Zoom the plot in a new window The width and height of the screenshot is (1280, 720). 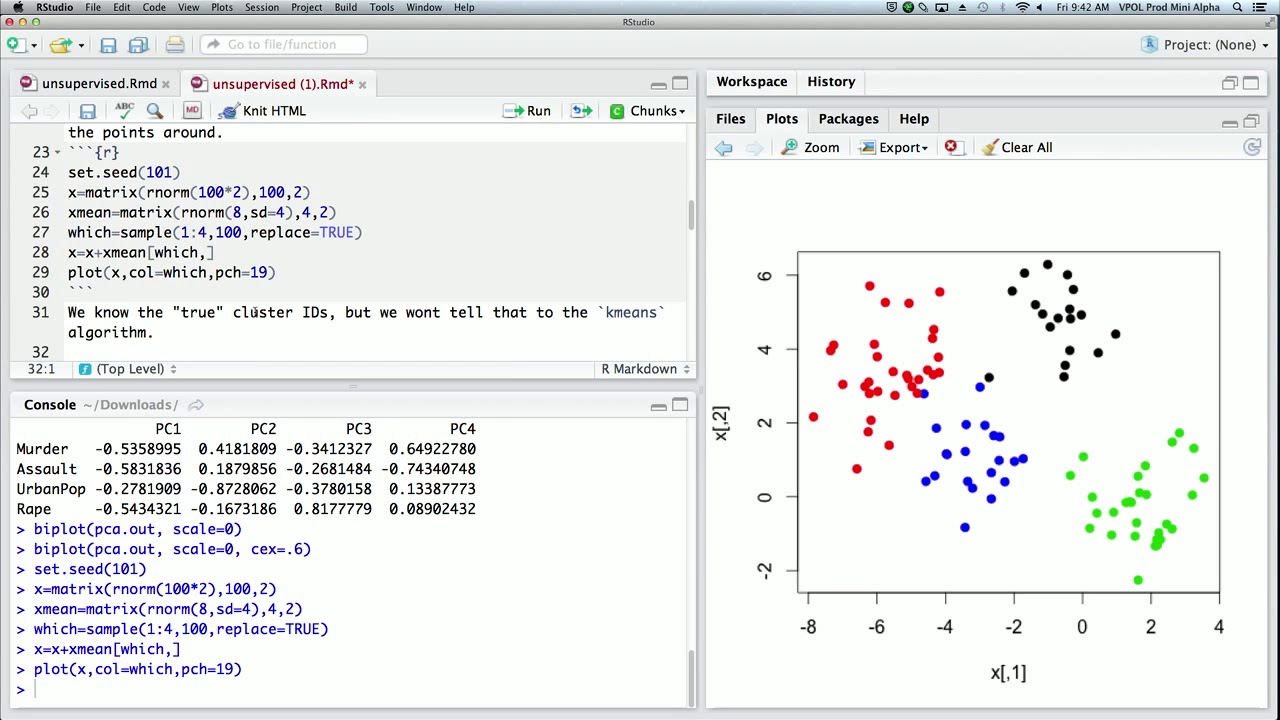pyautogui.click(x=810, y=148)
